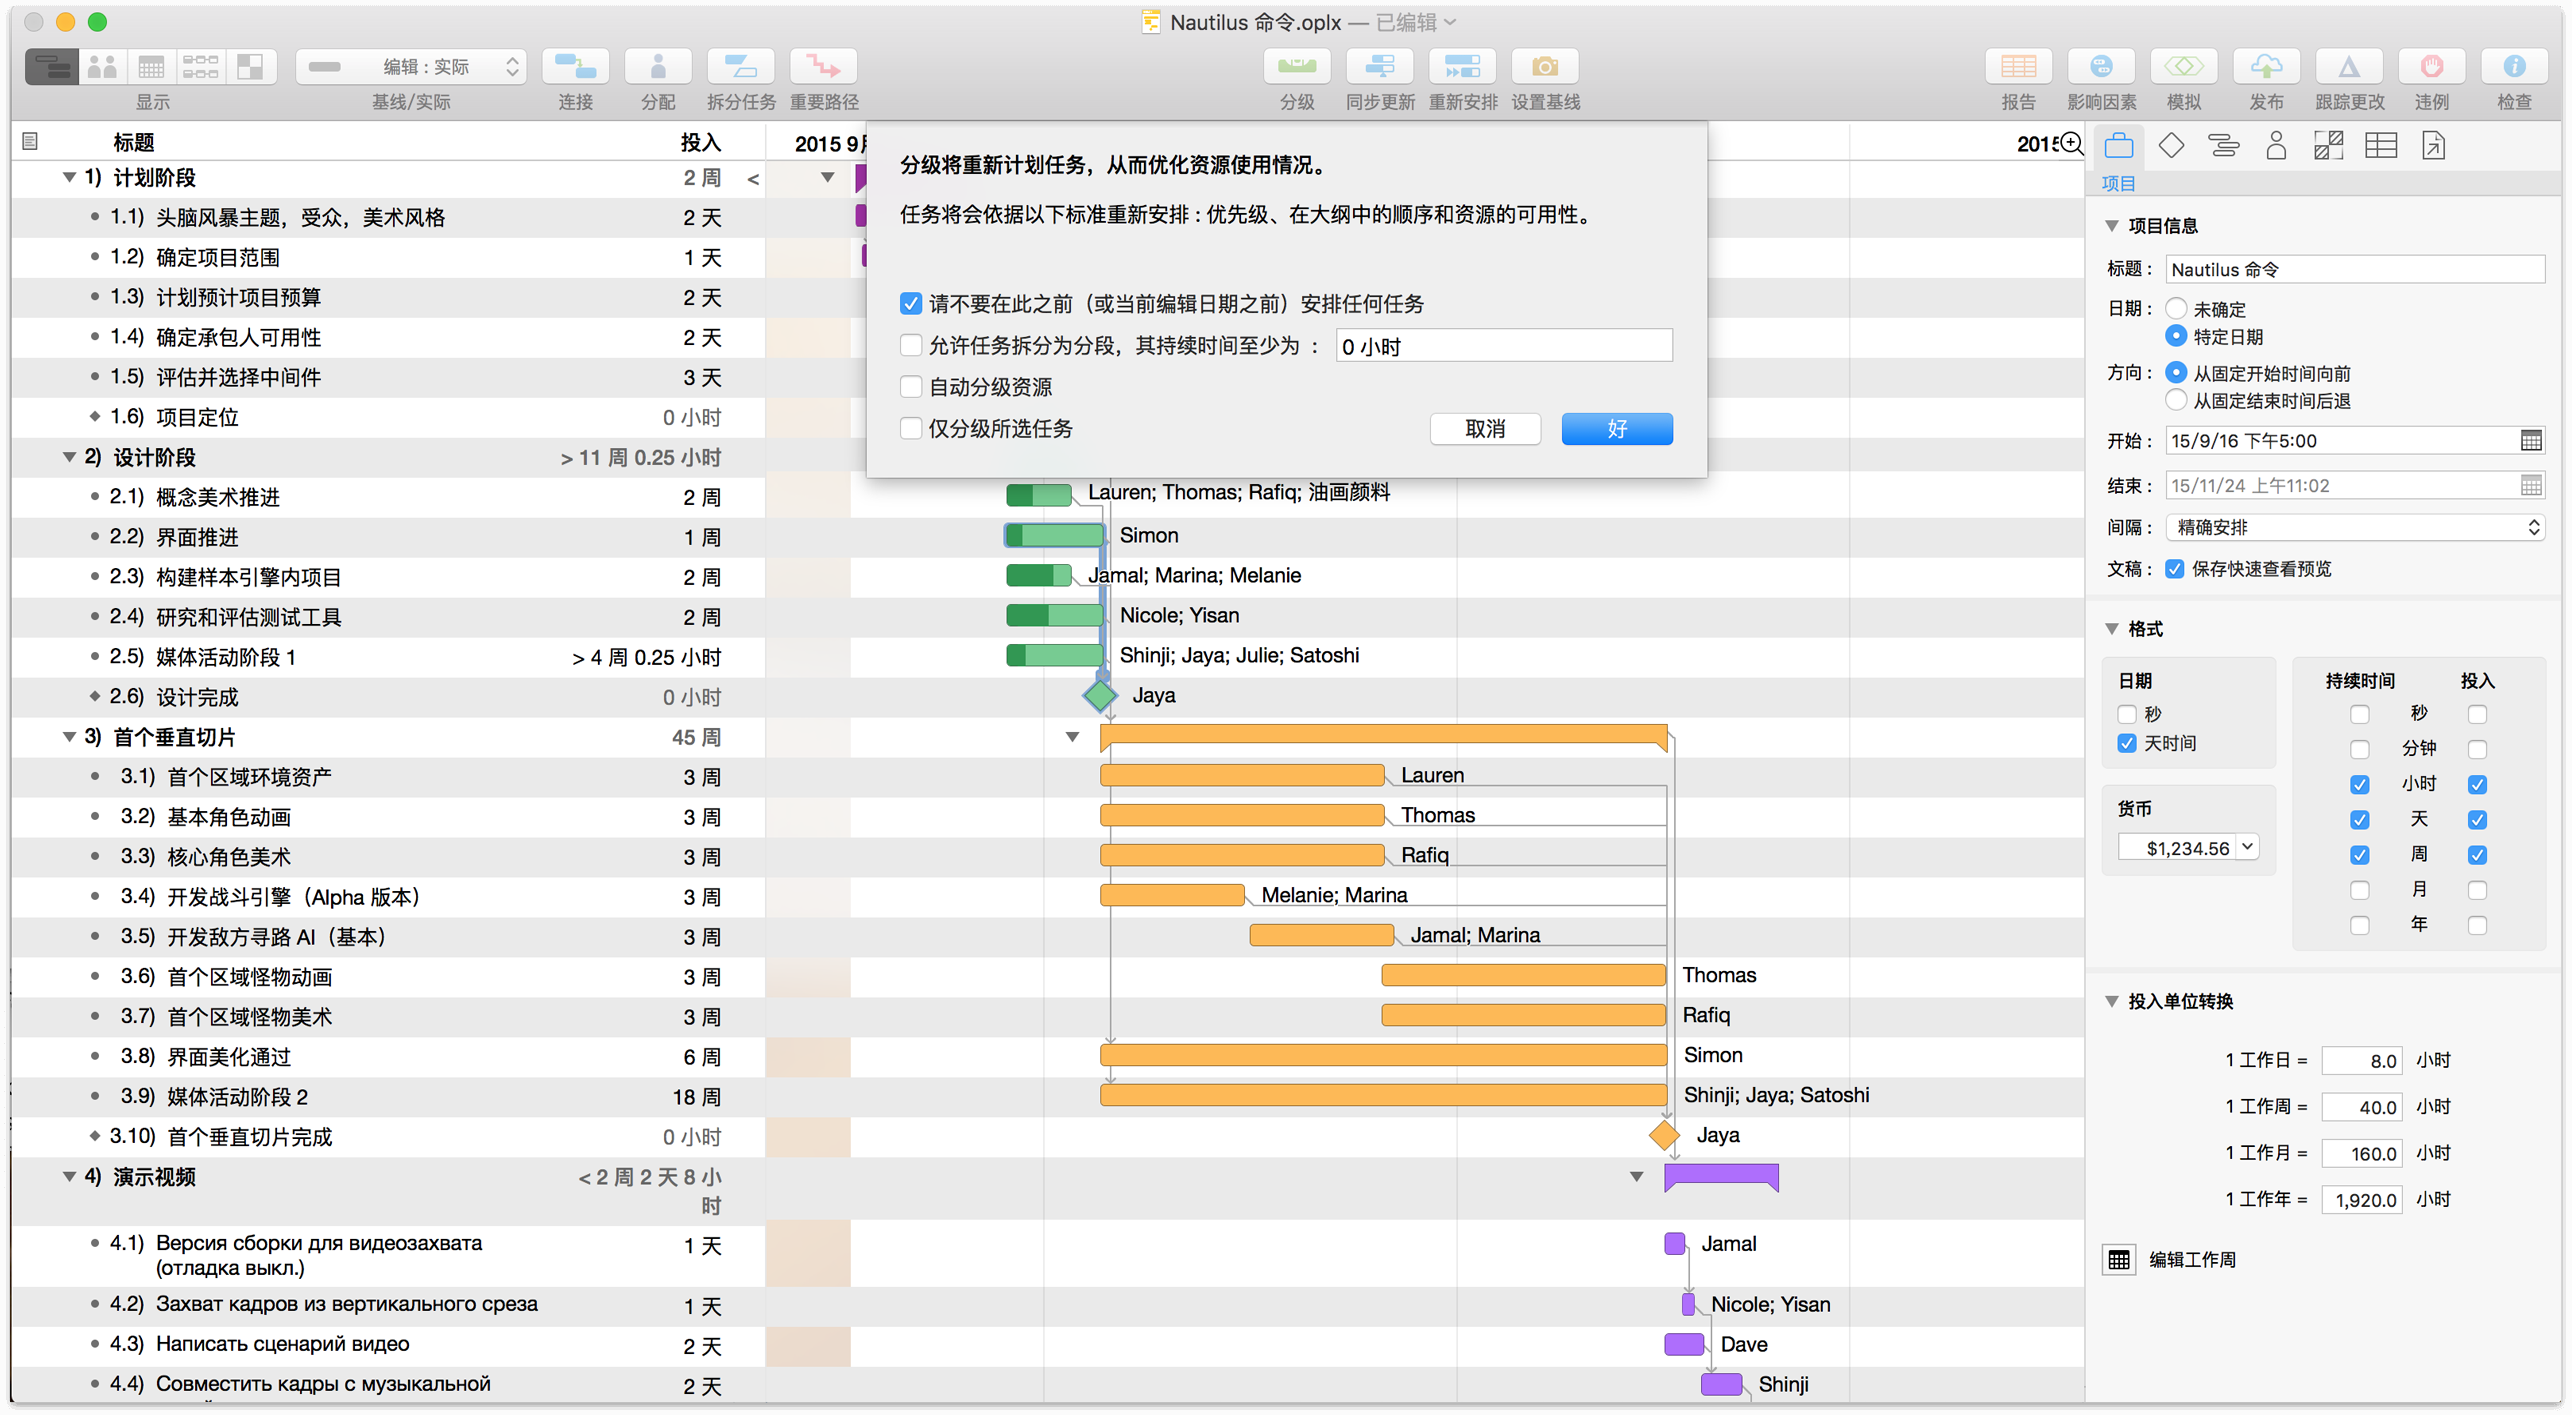
Task: Open the 编辑：实际 baseline popup
Action: pos(412,67)
